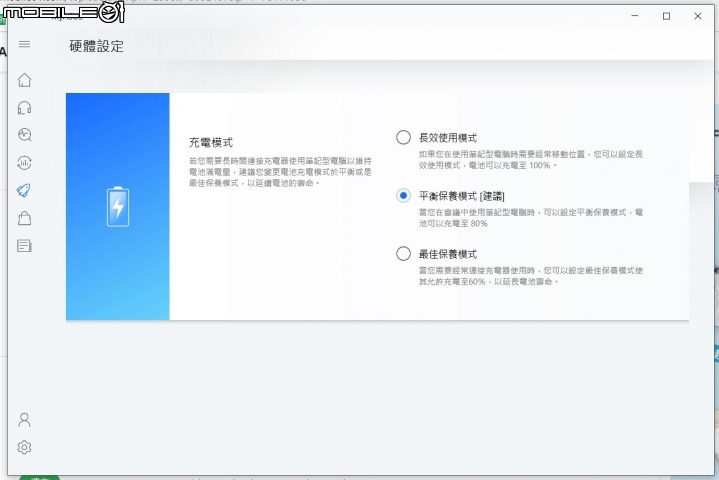Viewport: 719px width, 480px height.
Task: Select 平衡保養模式 [建議] radio button
Action: [403, 196]
